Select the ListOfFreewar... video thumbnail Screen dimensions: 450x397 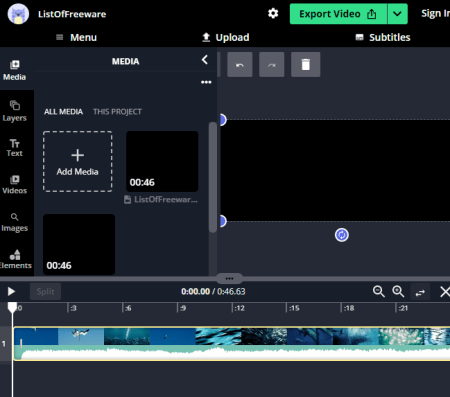pos(162,161)
